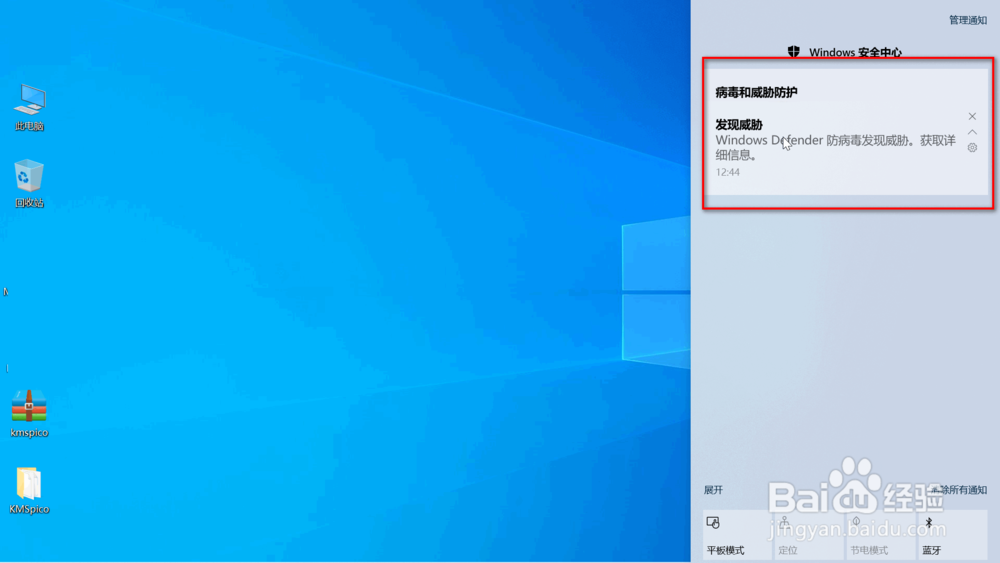The image size is (1000, 563).
Task: Toggle 定位 location quick action tile
Action: click(809, 535)
